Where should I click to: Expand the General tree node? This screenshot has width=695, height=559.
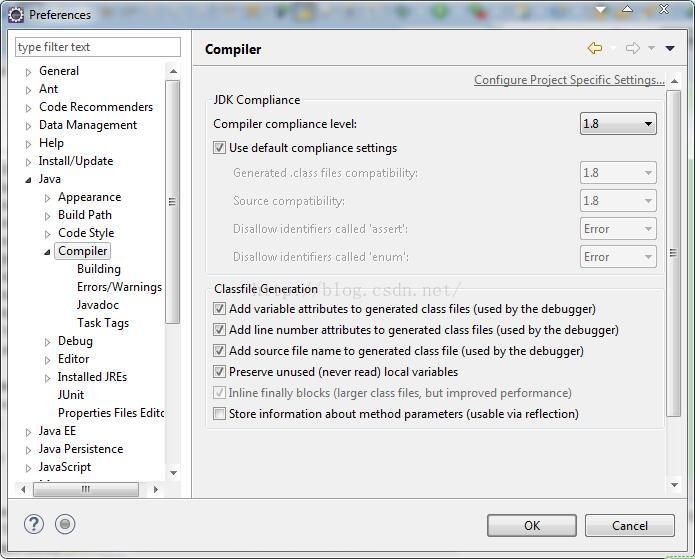click(x=28, y=72)
